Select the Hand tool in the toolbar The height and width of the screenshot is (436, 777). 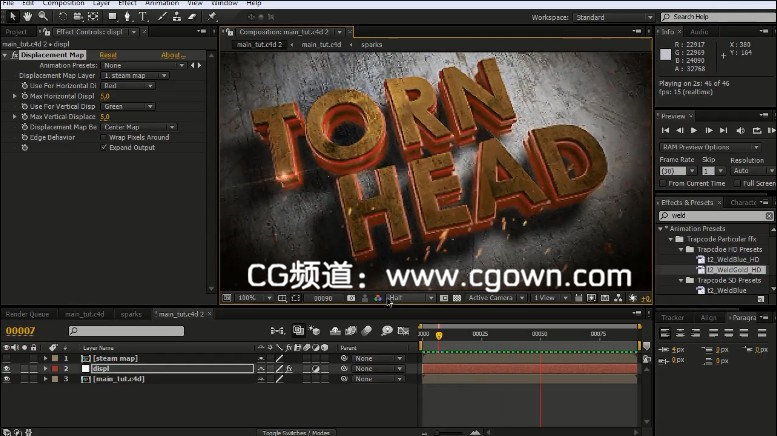click(x=26, y=16)
